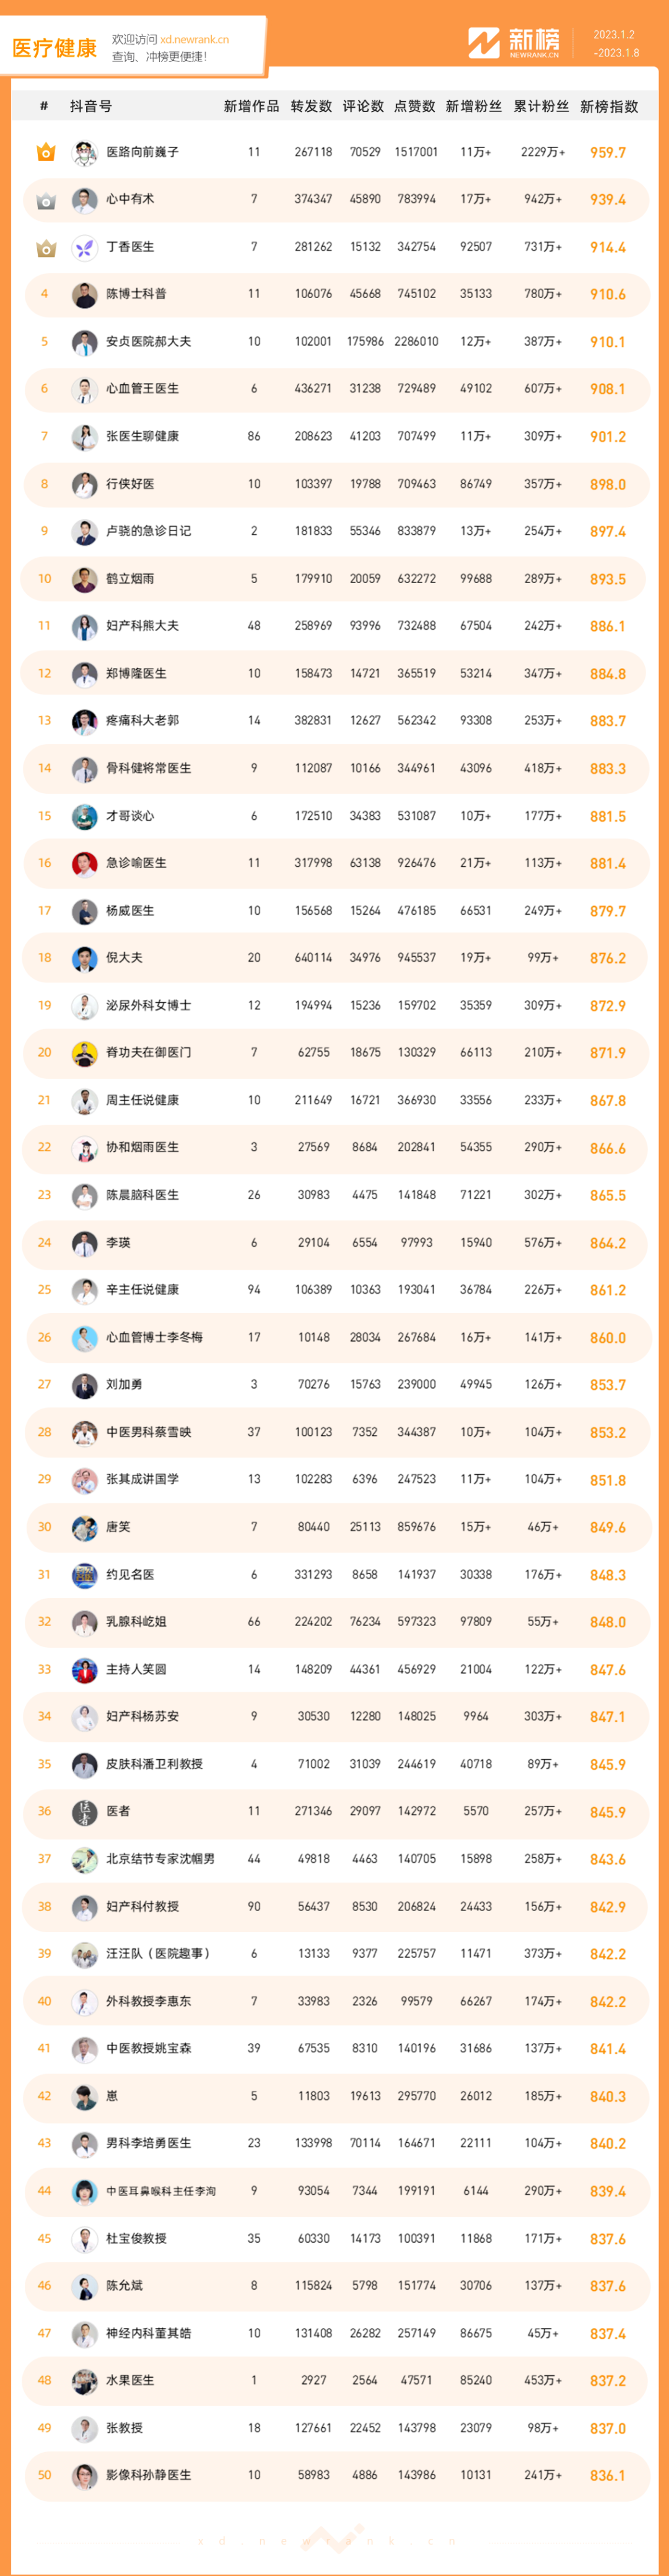
Task: Select the 医疗健康 category title
Action: (x=54, y=48)
